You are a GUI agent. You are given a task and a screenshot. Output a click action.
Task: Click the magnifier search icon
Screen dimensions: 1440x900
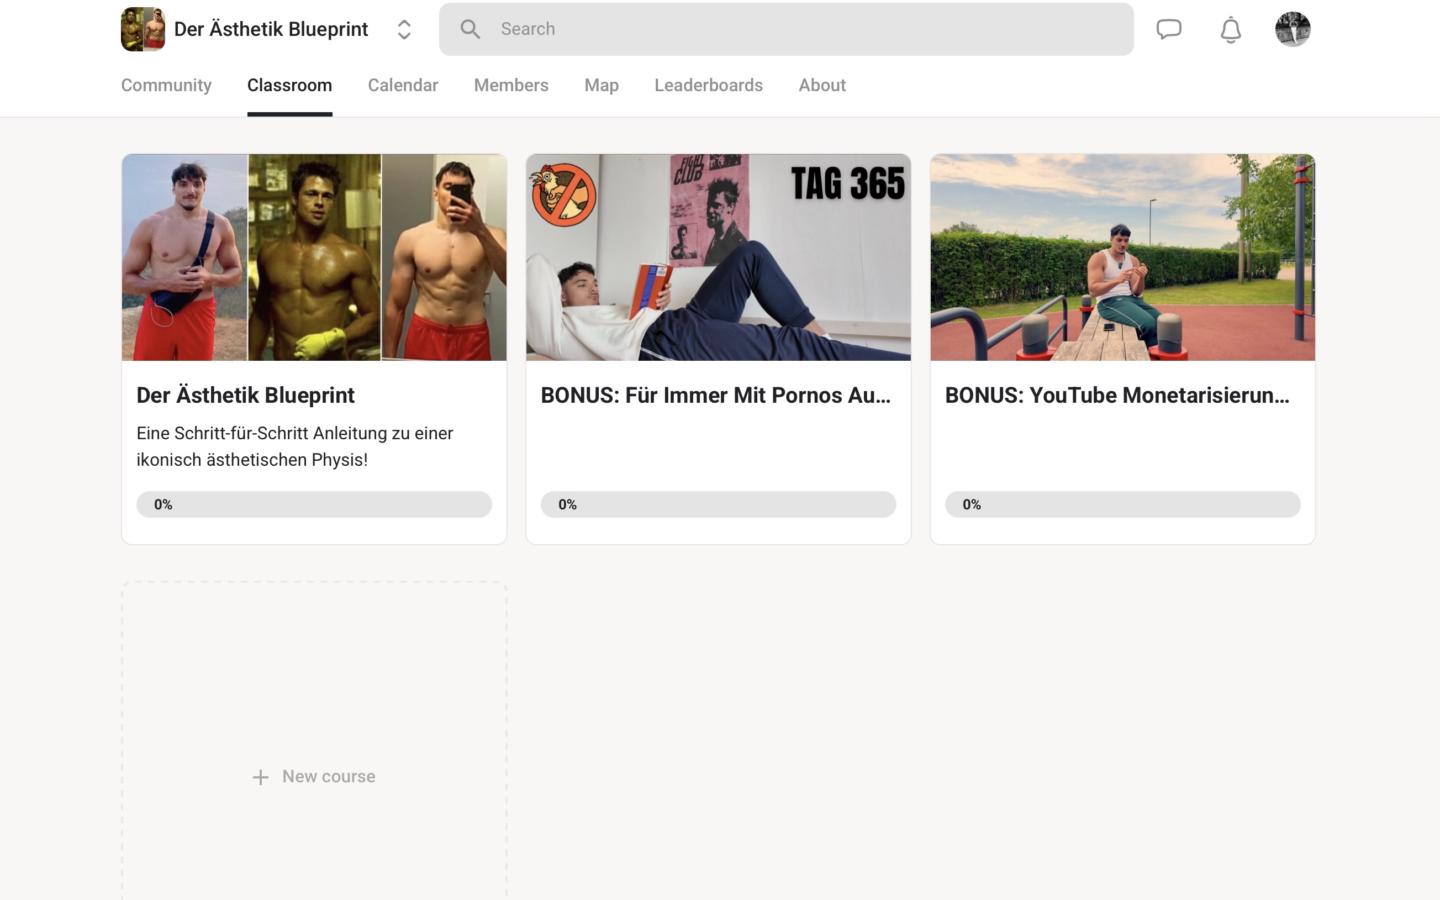point(470,29)
